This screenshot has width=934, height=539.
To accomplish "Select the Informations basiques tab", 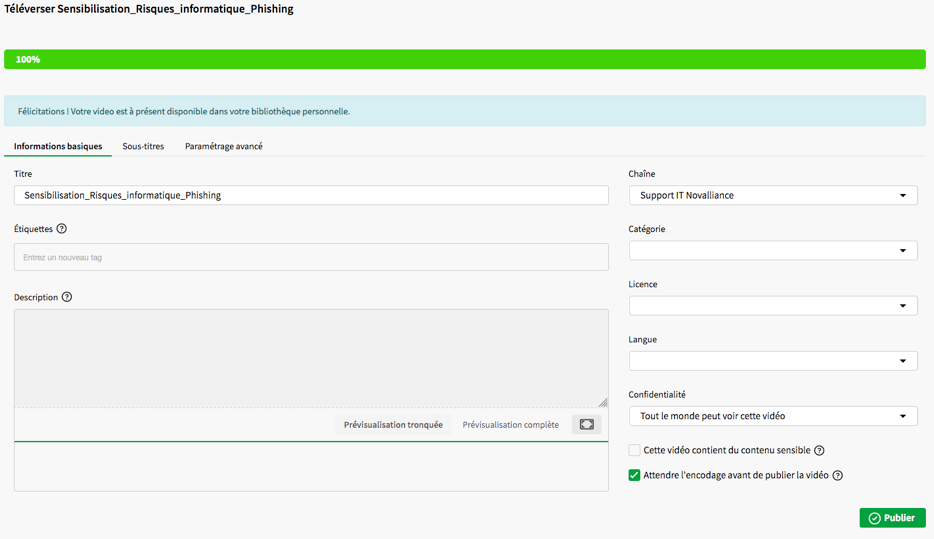I will (58, 146).
